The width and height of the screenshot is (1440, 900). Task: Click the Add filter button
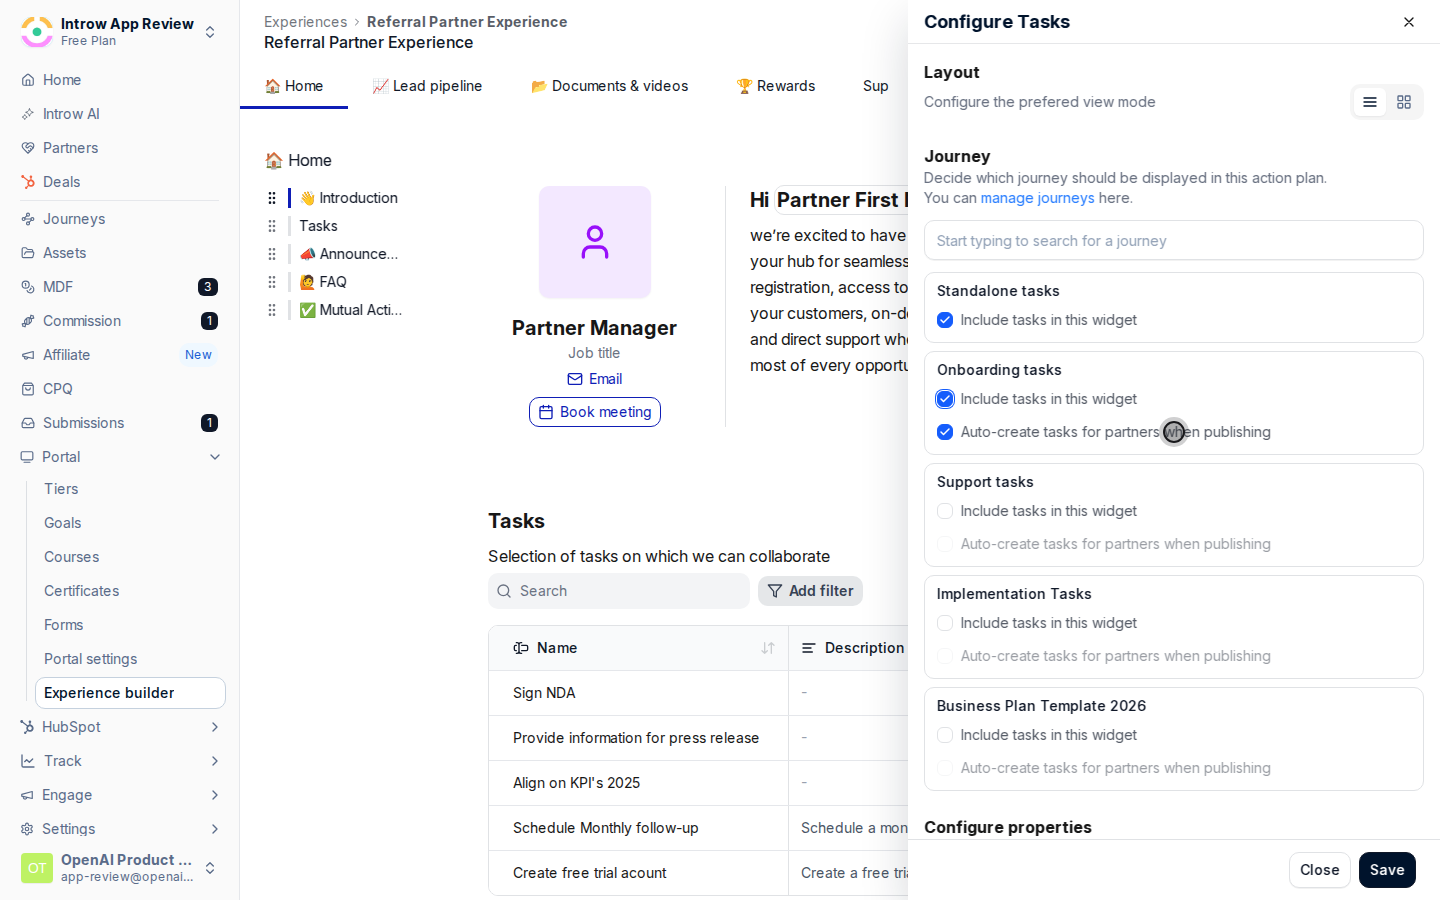pos(810,591)
